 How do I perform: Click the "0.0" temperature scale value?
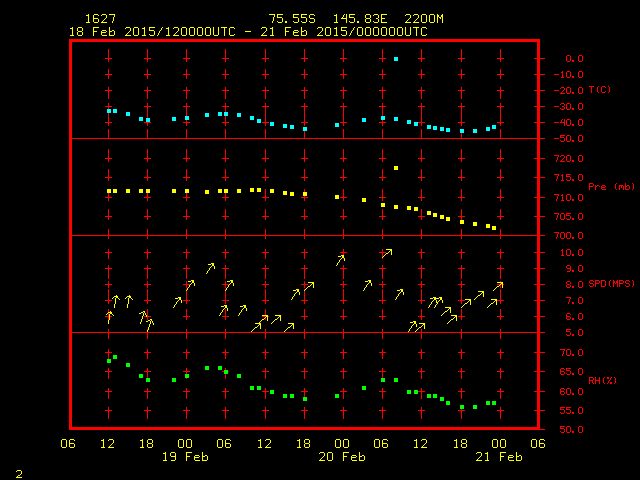[574, 58]
